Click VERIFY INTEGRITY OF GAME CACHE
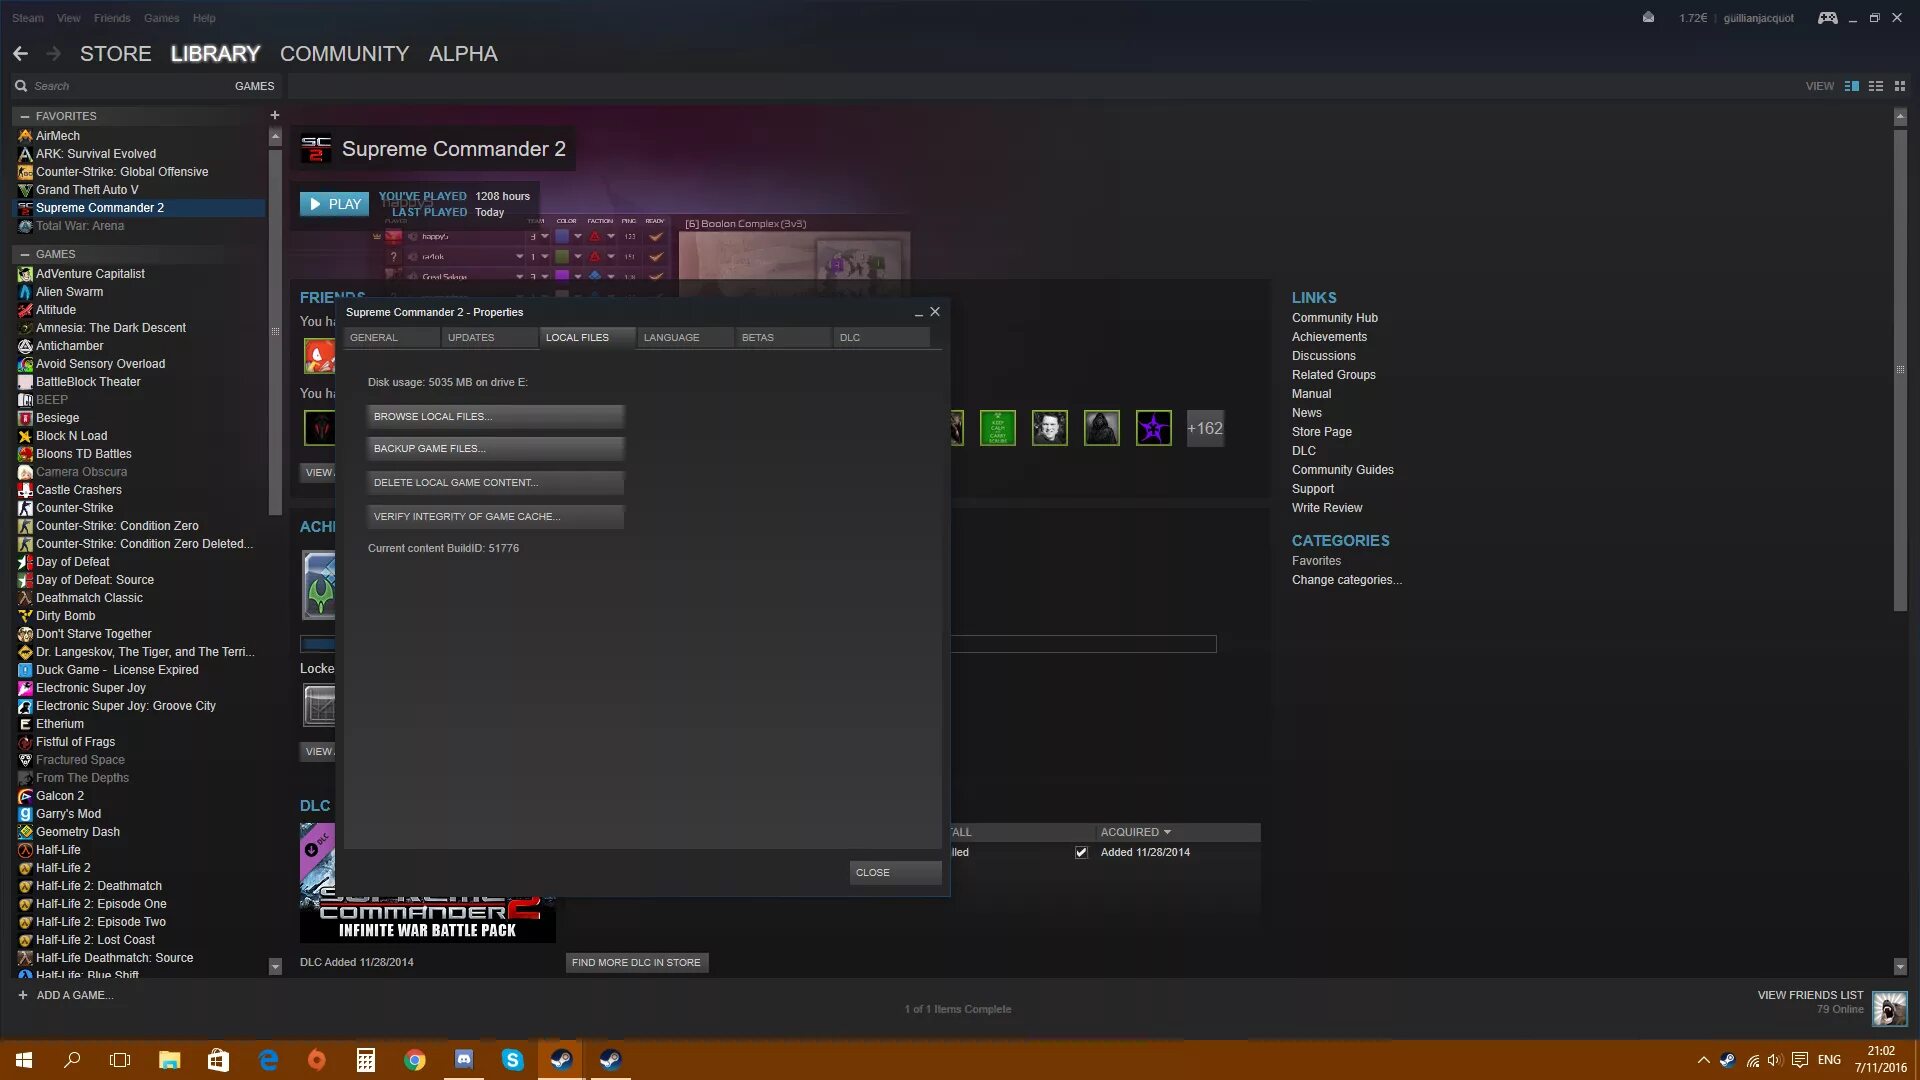Viewport: 1920px width, 1080px height. [494, 516]
